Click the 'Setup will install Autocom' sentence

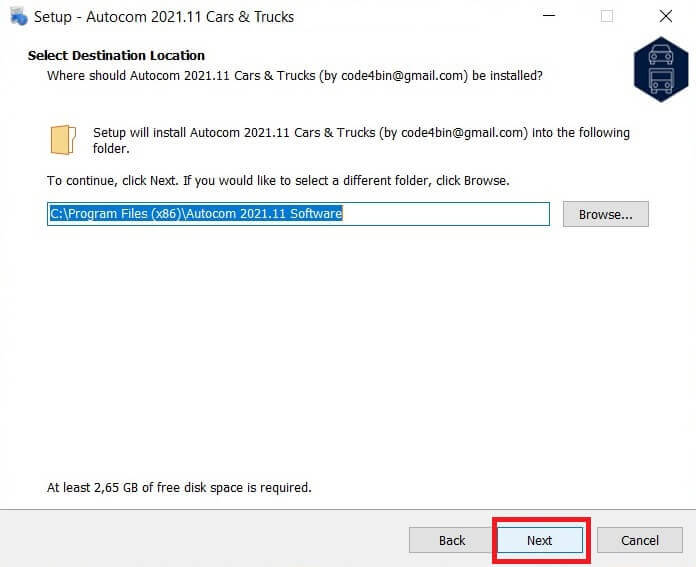(x=361, y=140)
